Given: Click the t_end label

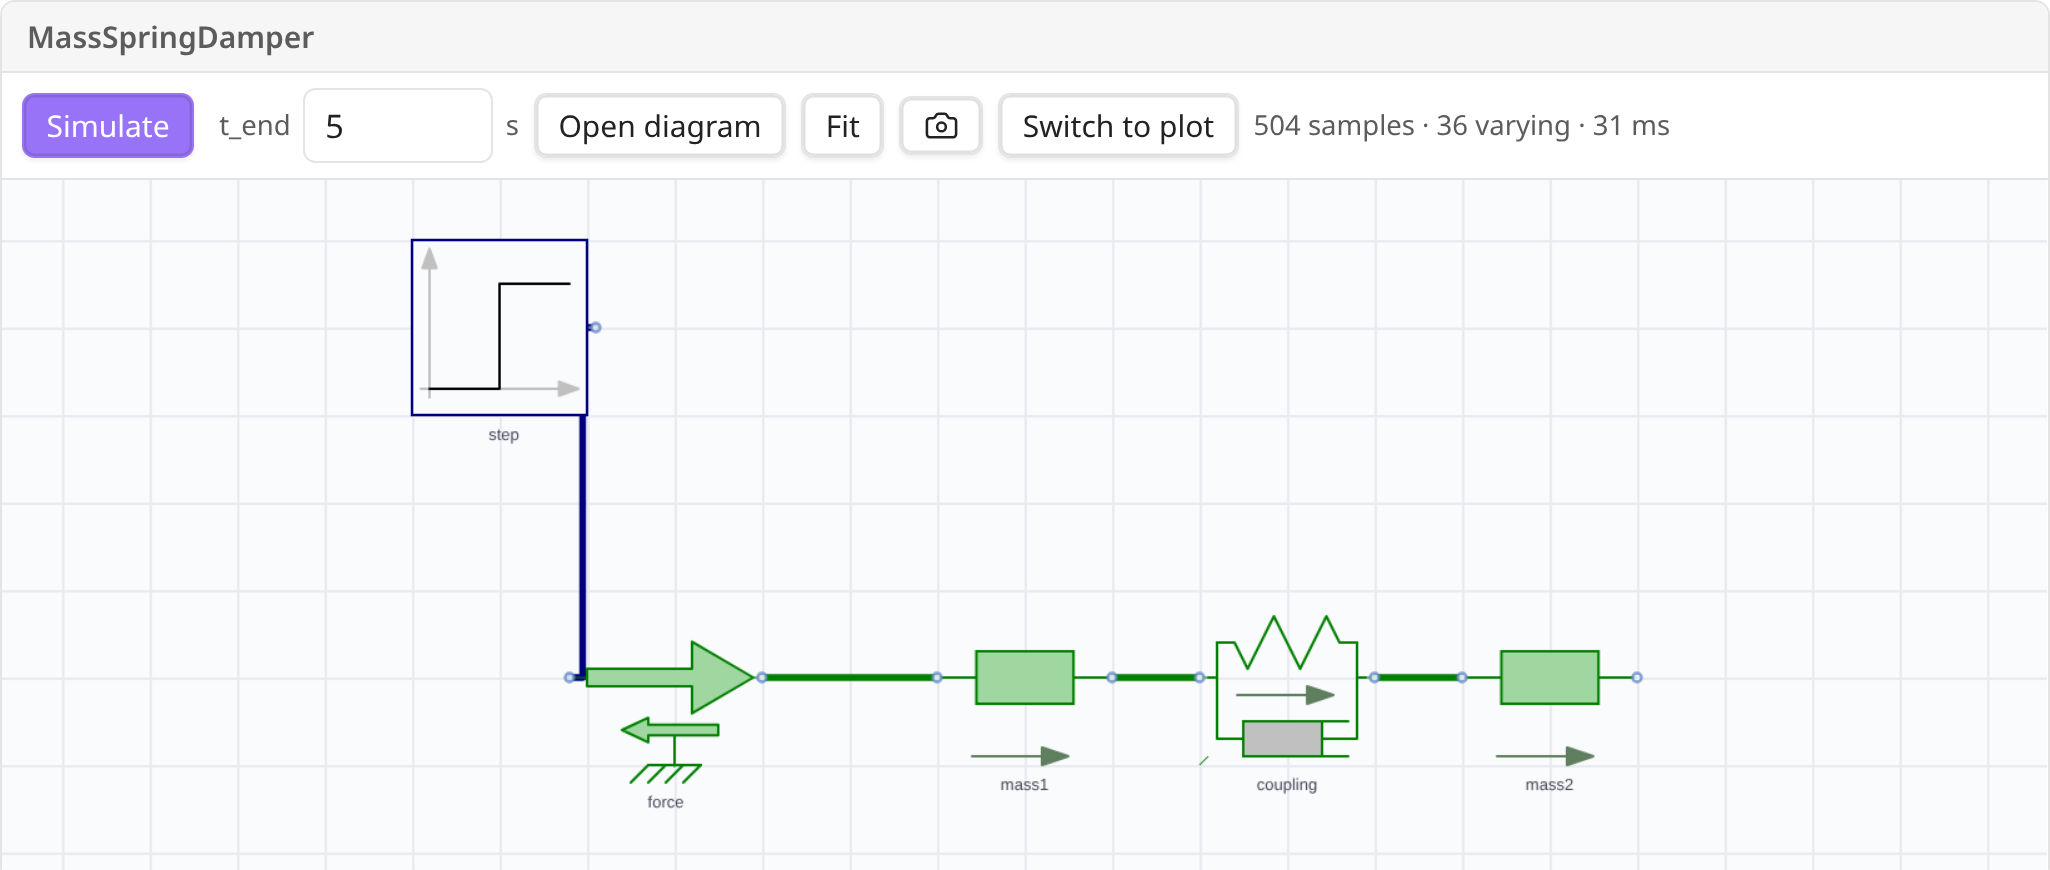Looking at the screenshot, I should point(254,126).
